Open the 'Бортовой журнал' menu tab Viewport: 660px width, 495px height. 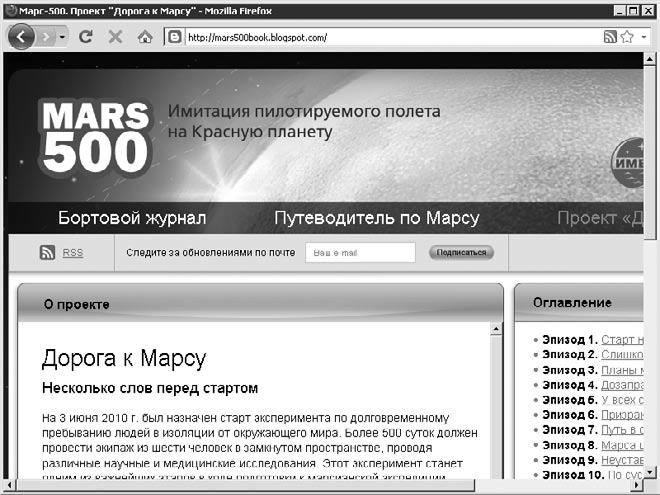[x=132, y=218]
